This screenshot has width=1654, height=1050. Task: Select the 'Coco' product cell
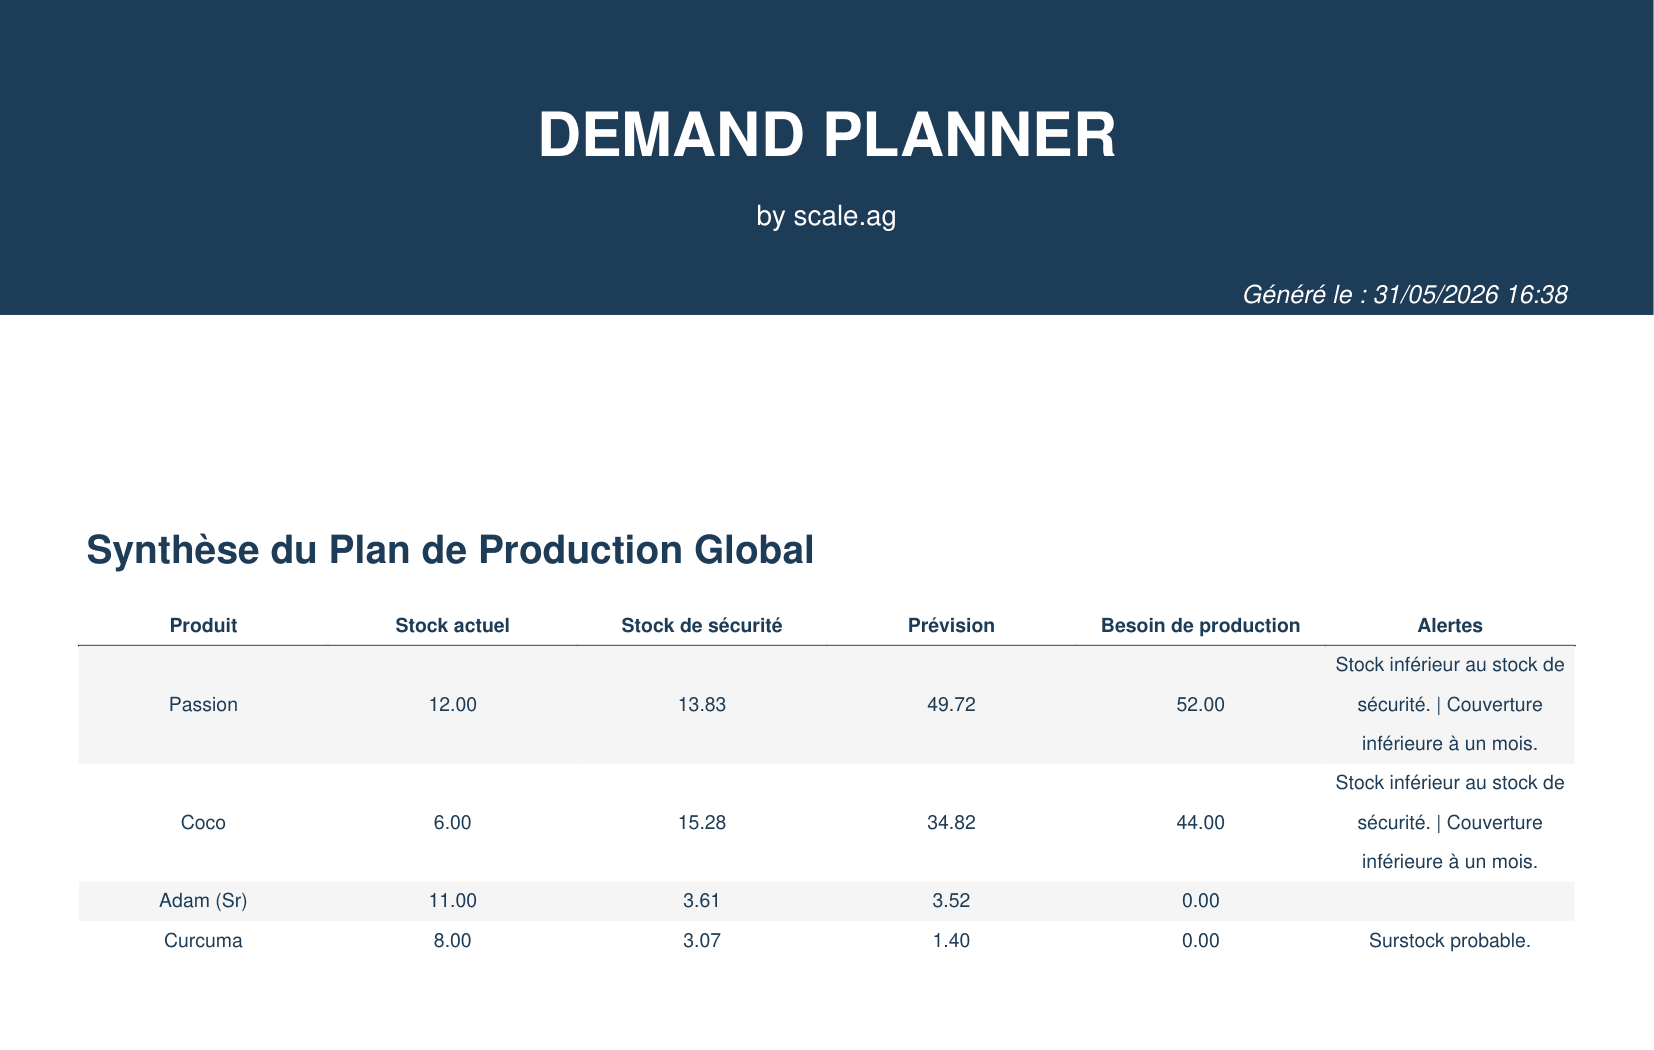(x=203, y=823)
